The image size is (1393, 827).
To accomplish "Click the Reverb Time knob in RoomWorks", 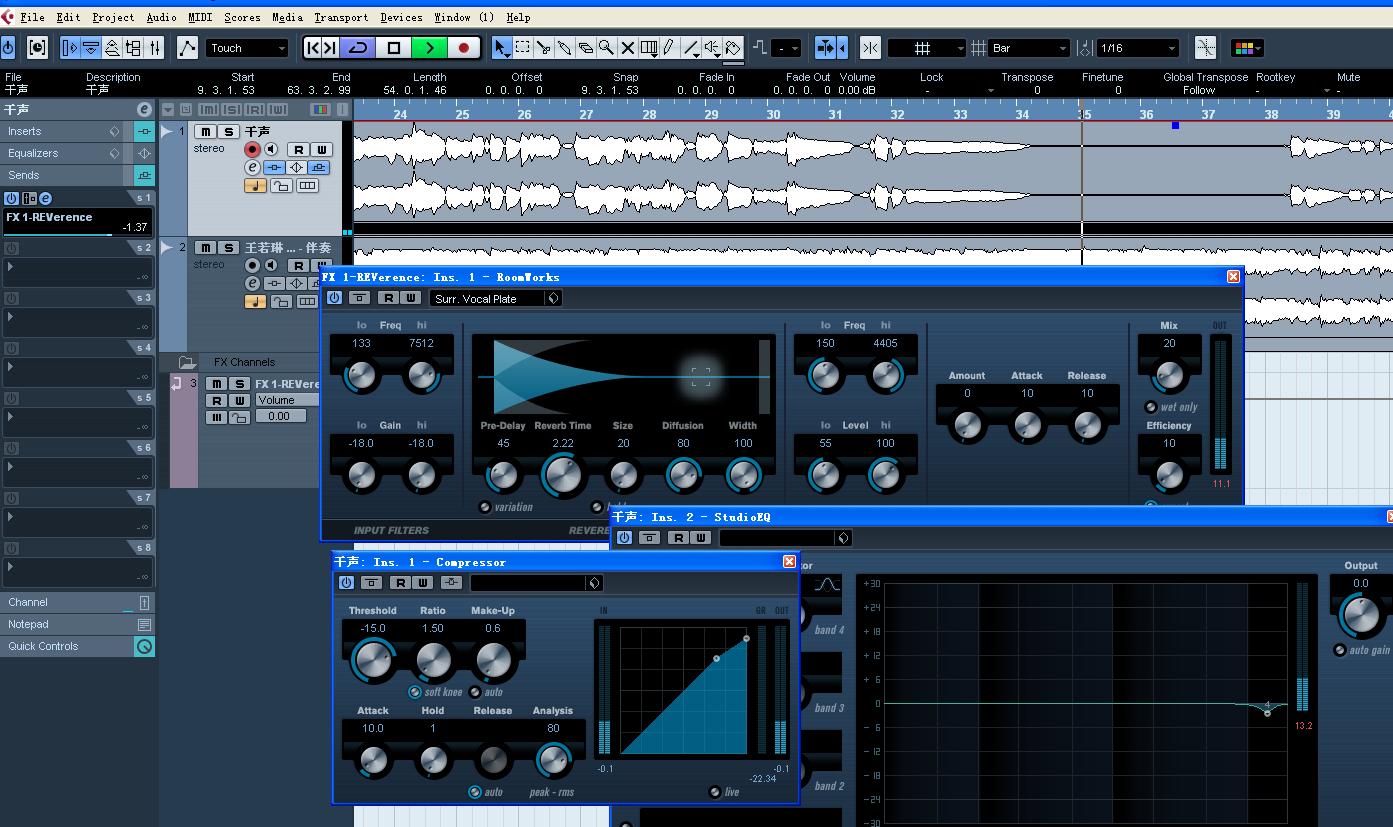I will click(x=563, y=475).
